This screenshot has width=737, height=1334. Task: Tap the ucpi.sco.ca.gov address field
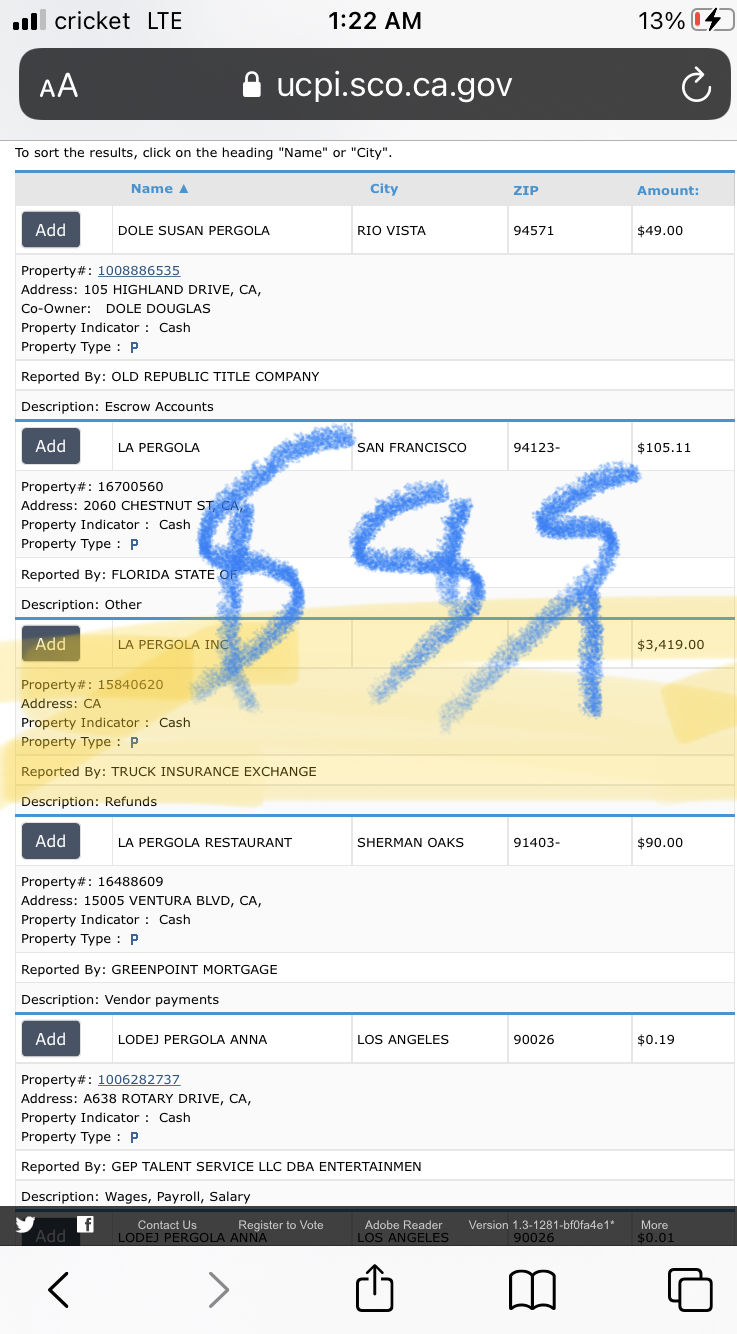375,85
